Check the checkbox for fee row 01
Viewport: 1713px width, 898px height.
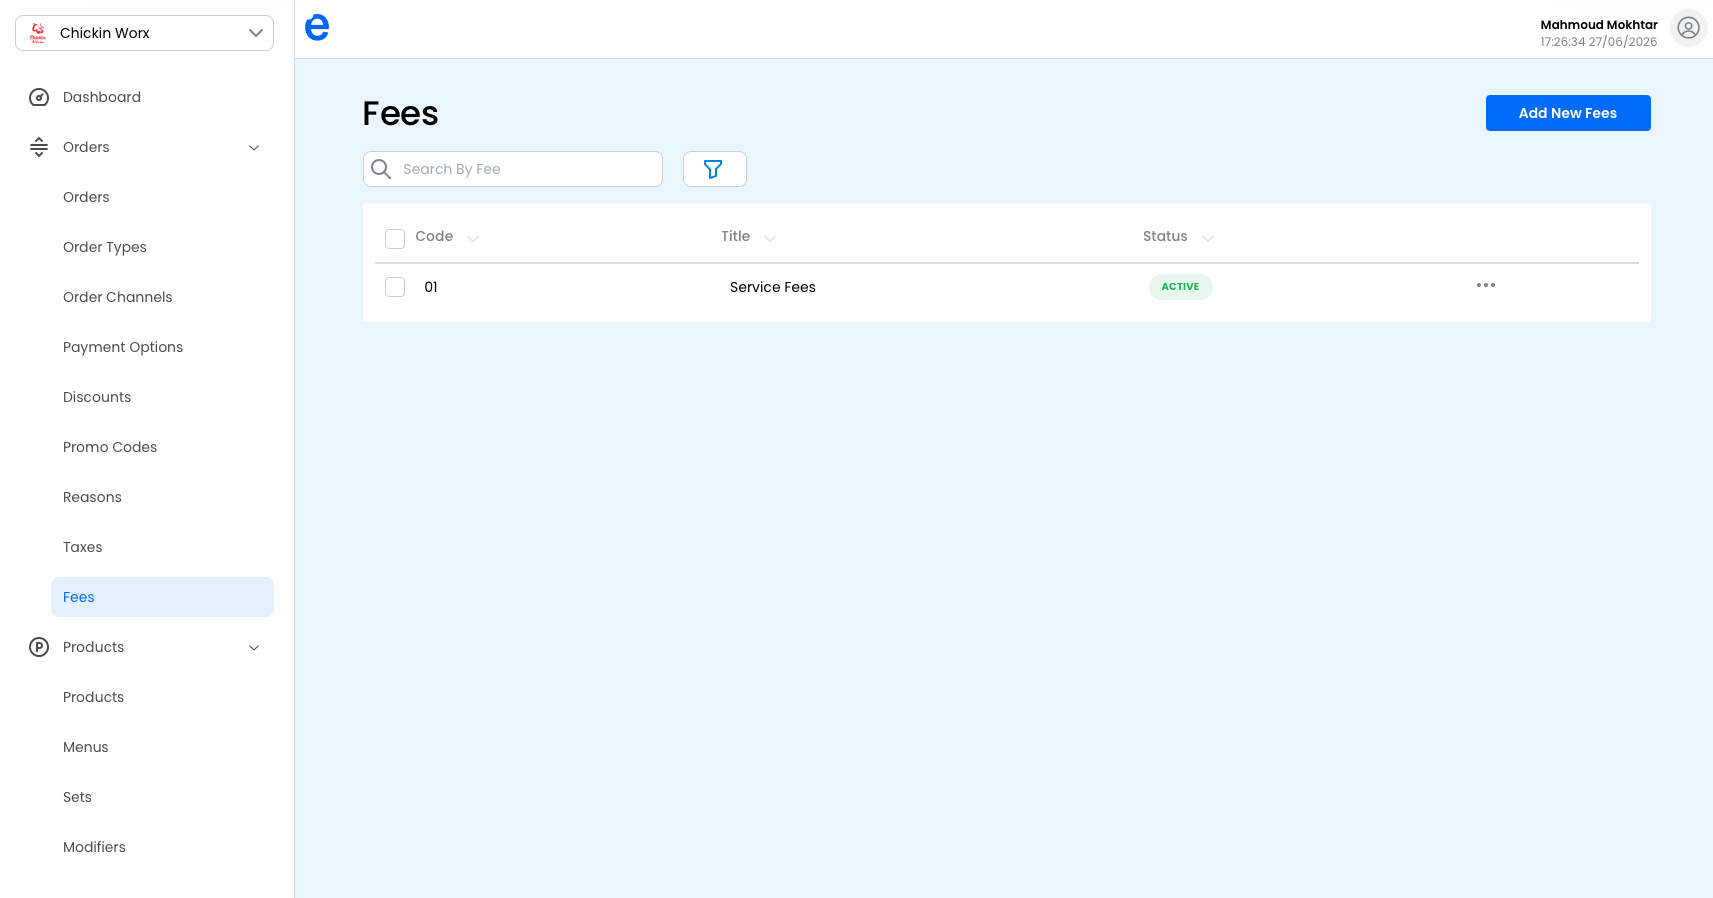coord(395,287)
